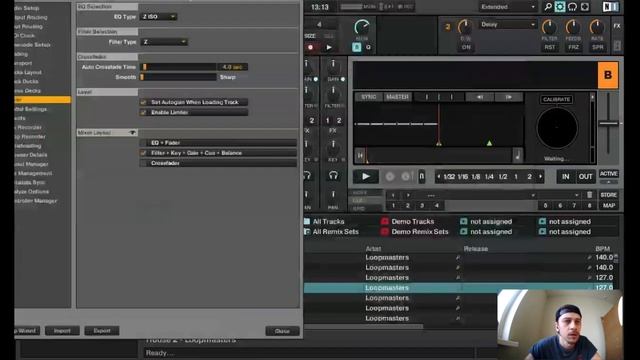Open the Extended layout dropdown
The height and width of the screenshot is (360, 640).
[x=508, y=7]
